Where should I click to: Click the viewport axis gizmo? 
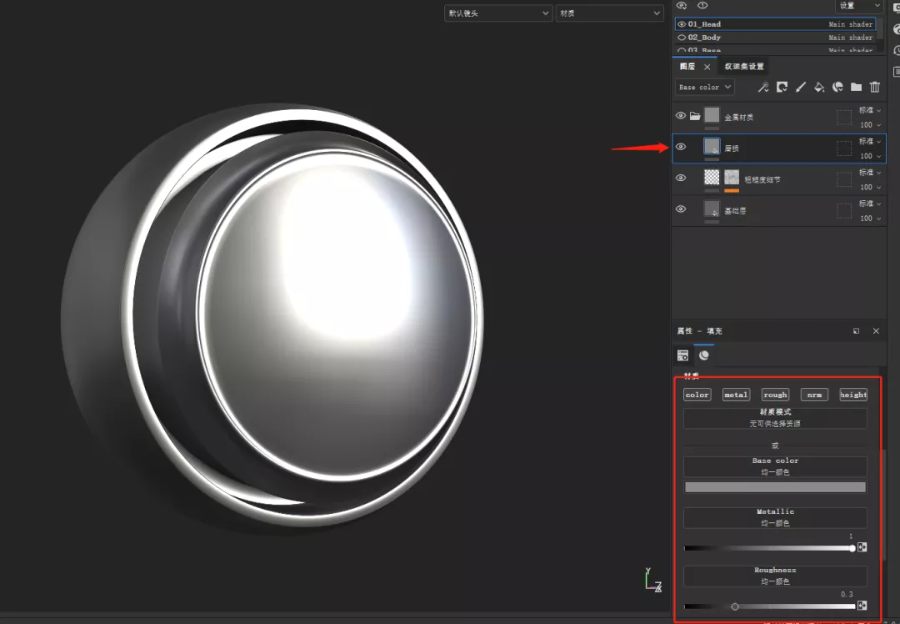pos(653,580)
